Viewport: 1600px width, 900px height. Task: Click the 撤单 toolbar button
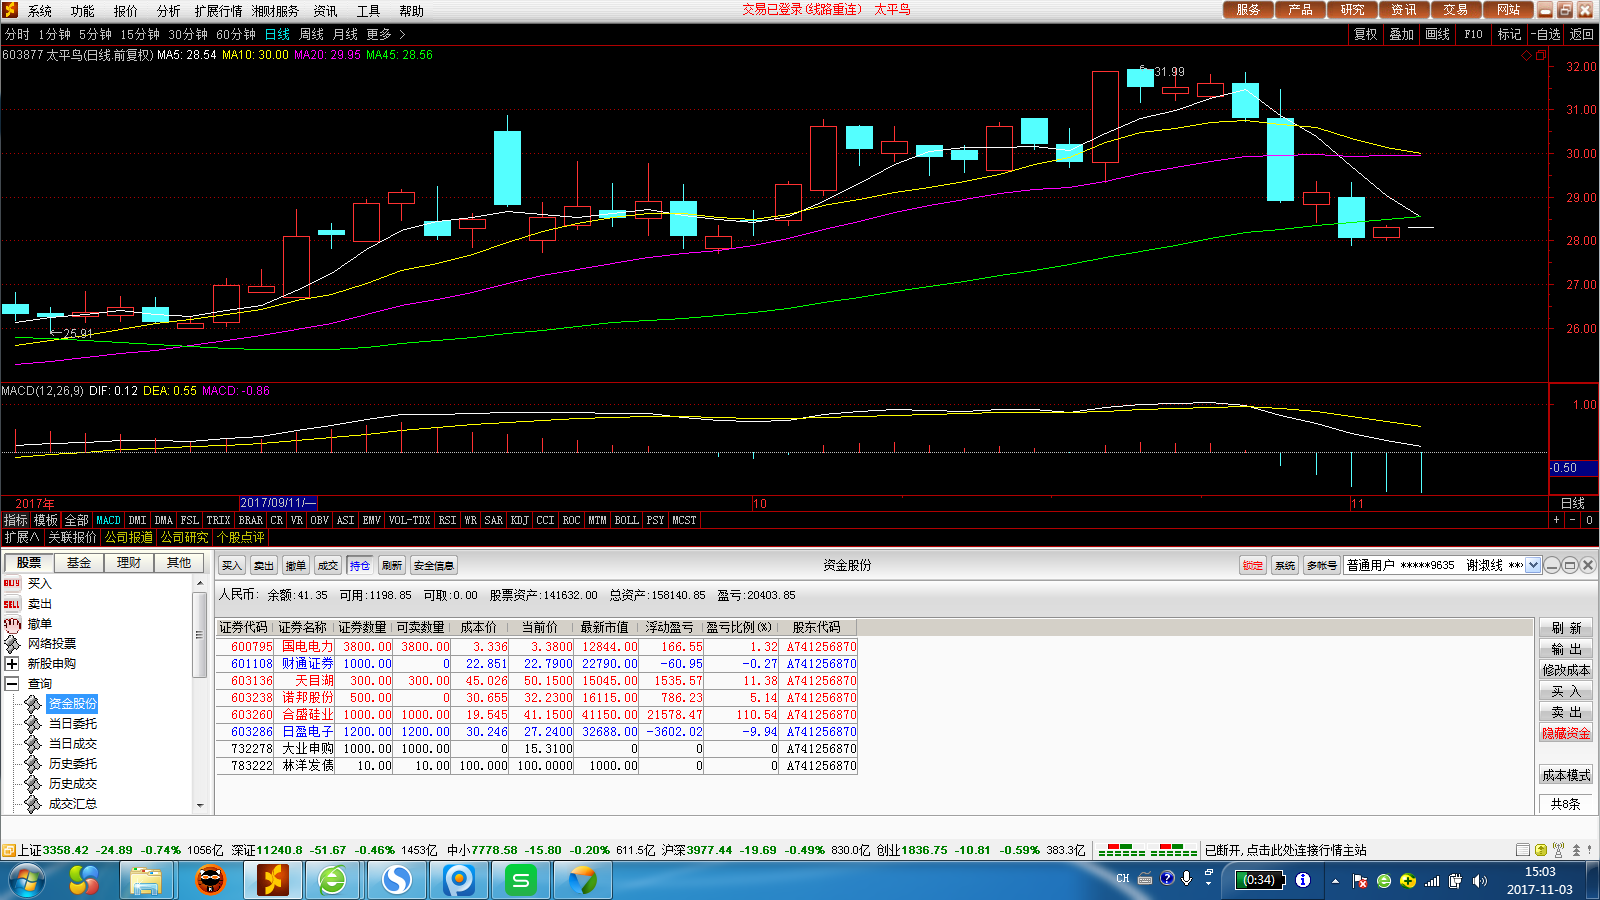[296, 566]
